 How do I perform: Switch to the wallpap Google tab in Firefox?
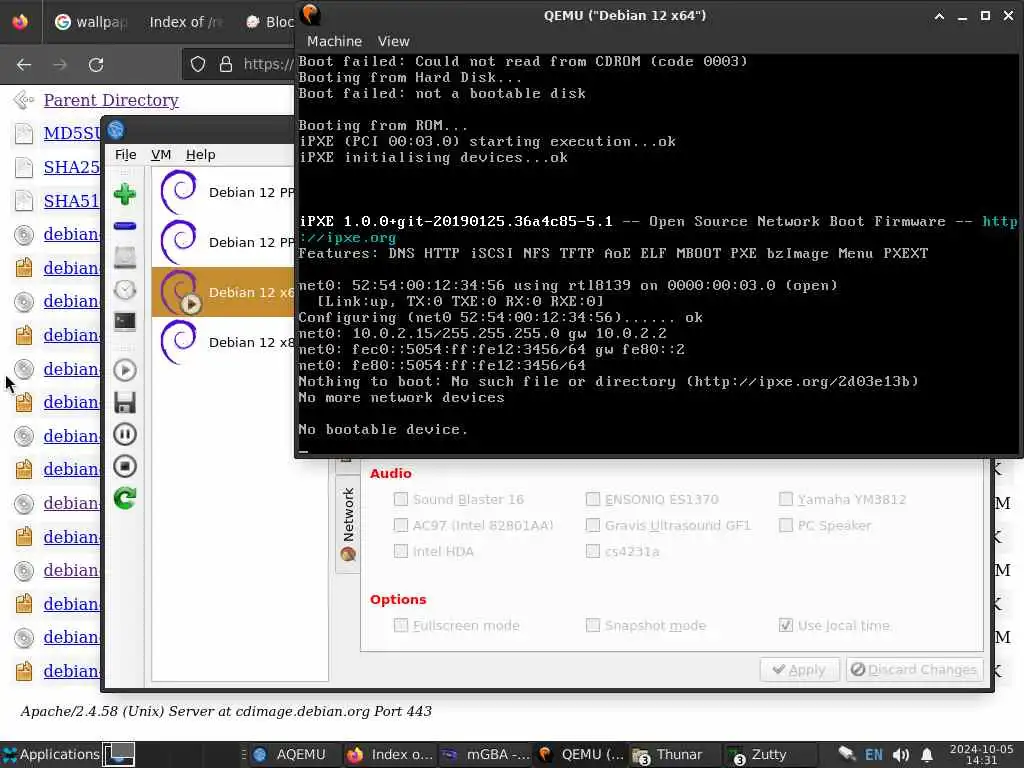[91, 22]
